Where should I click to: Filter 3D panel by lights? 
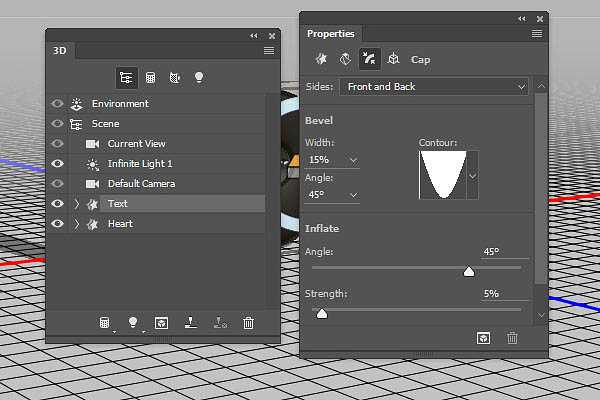coord(199,77)
